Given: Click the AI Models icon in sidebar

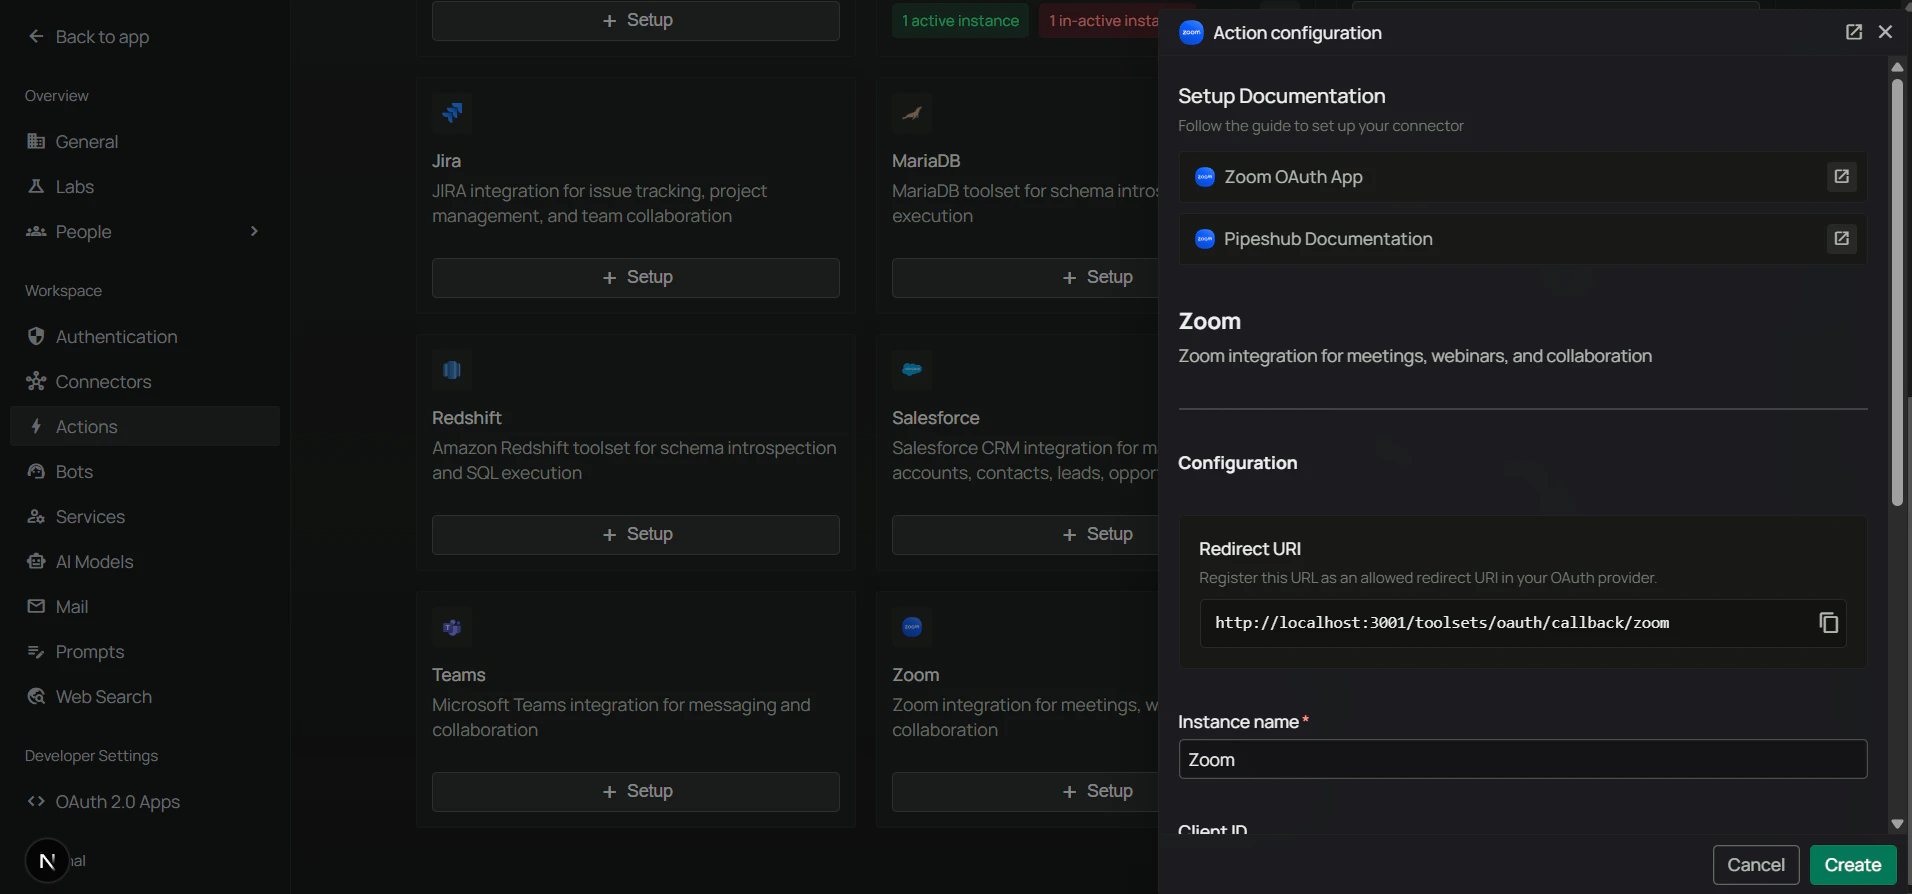Looking at the screenshot, I should pos(36,562).
